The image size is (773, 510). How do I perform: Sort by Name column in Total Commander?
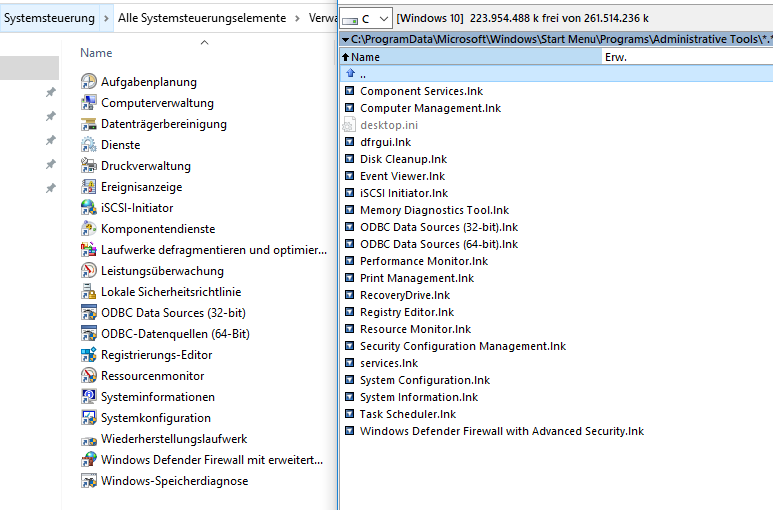(x=471, y=57)
